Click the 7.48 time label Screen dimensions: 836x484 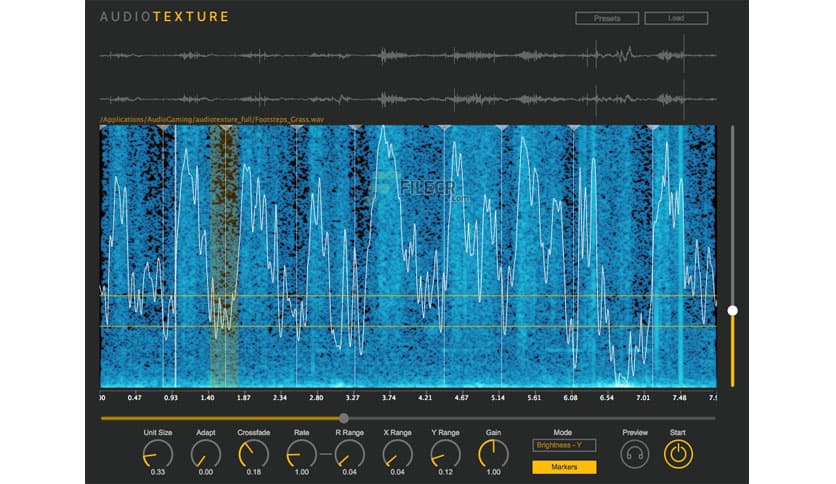pos(679,398)
